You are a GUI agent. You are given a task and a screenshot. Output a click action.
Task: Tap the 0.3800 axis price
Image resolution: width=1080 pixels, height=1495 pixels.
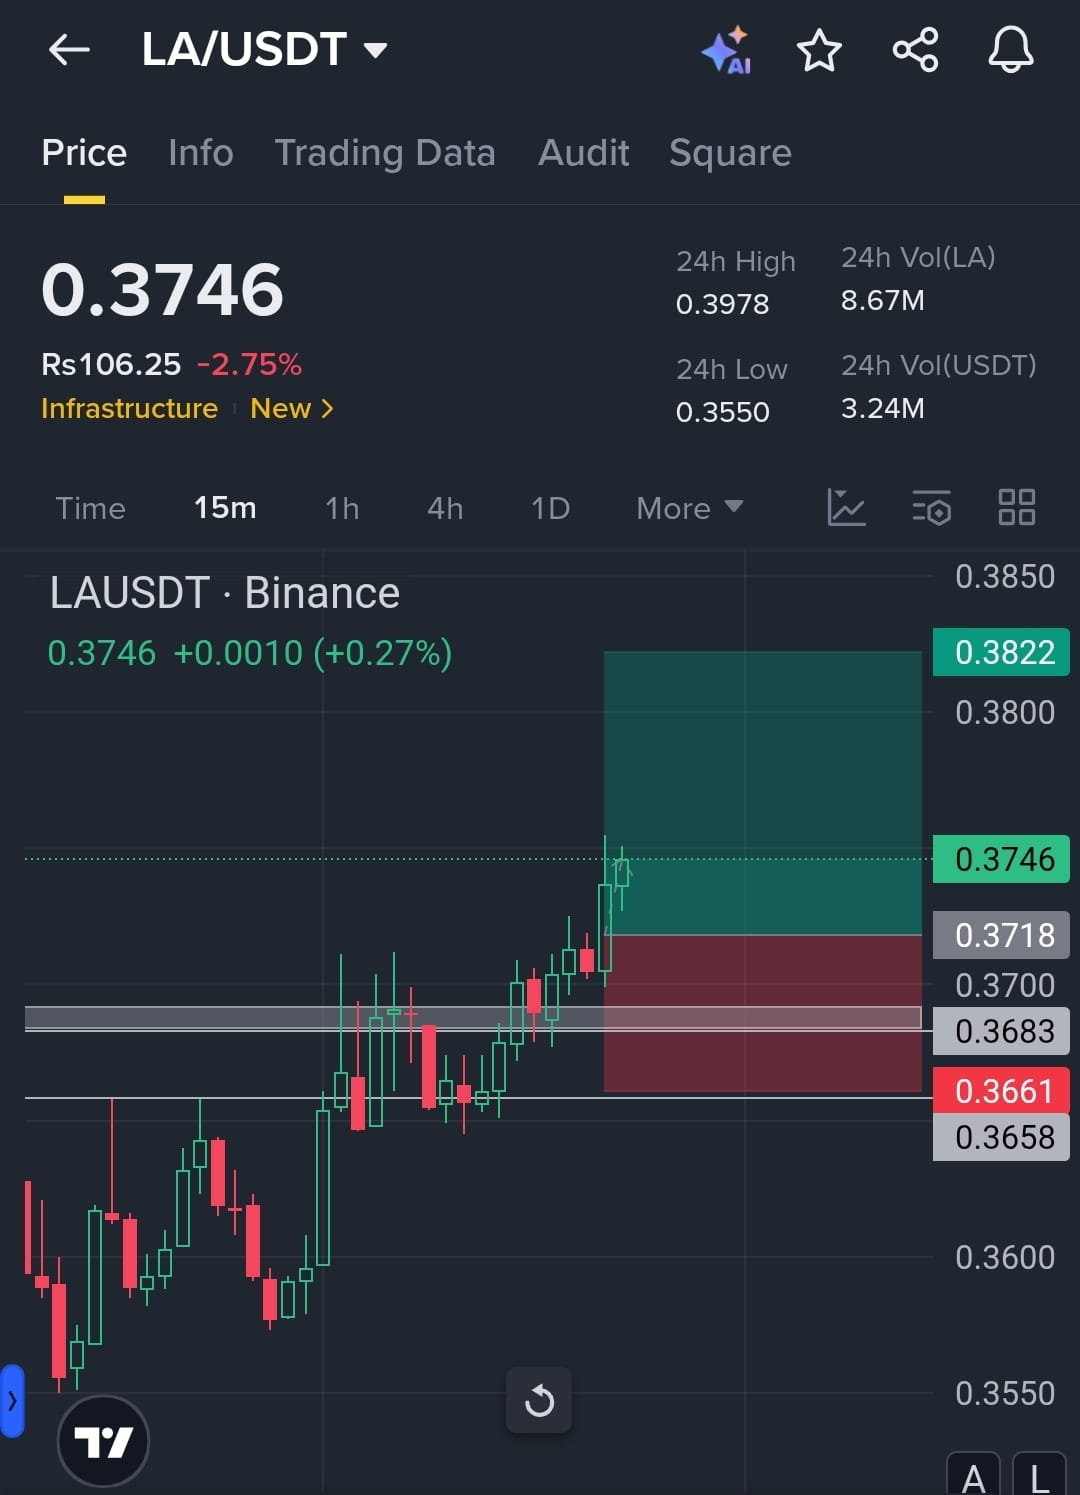point(1005,713)
